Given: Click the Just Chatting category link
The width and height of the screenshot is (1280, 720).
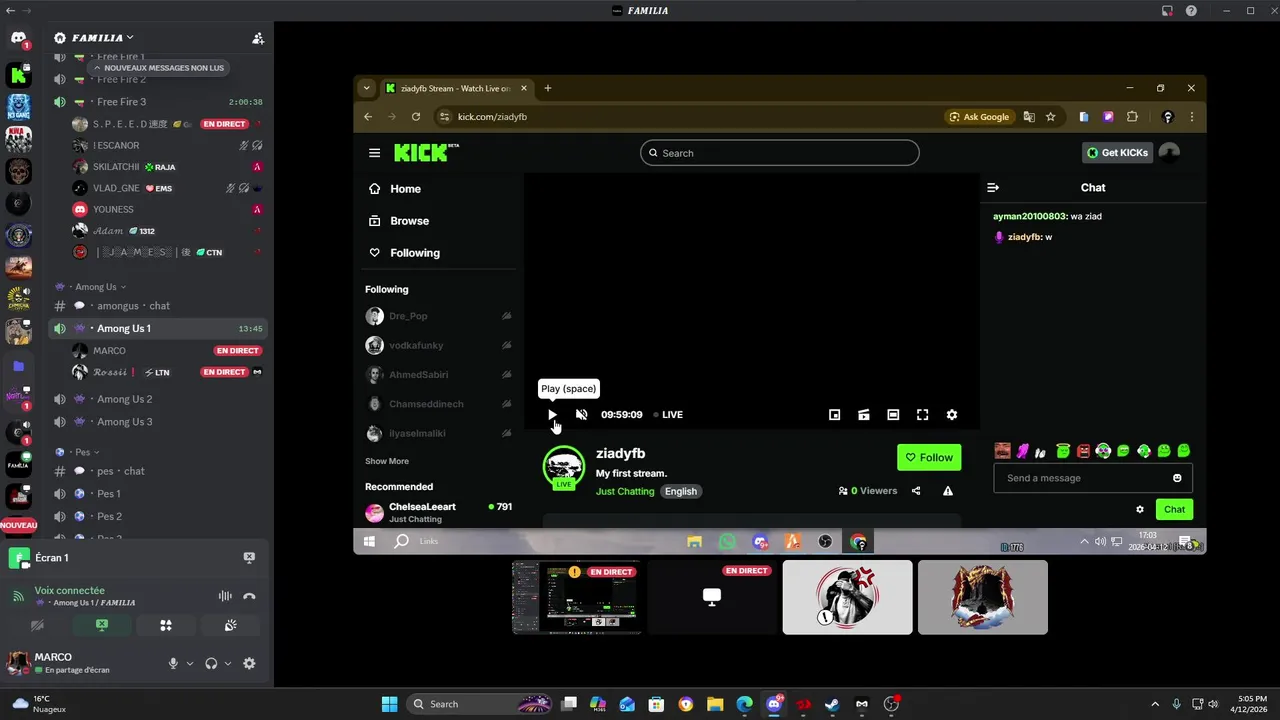Looking at the screenshot, I should 625,491.
